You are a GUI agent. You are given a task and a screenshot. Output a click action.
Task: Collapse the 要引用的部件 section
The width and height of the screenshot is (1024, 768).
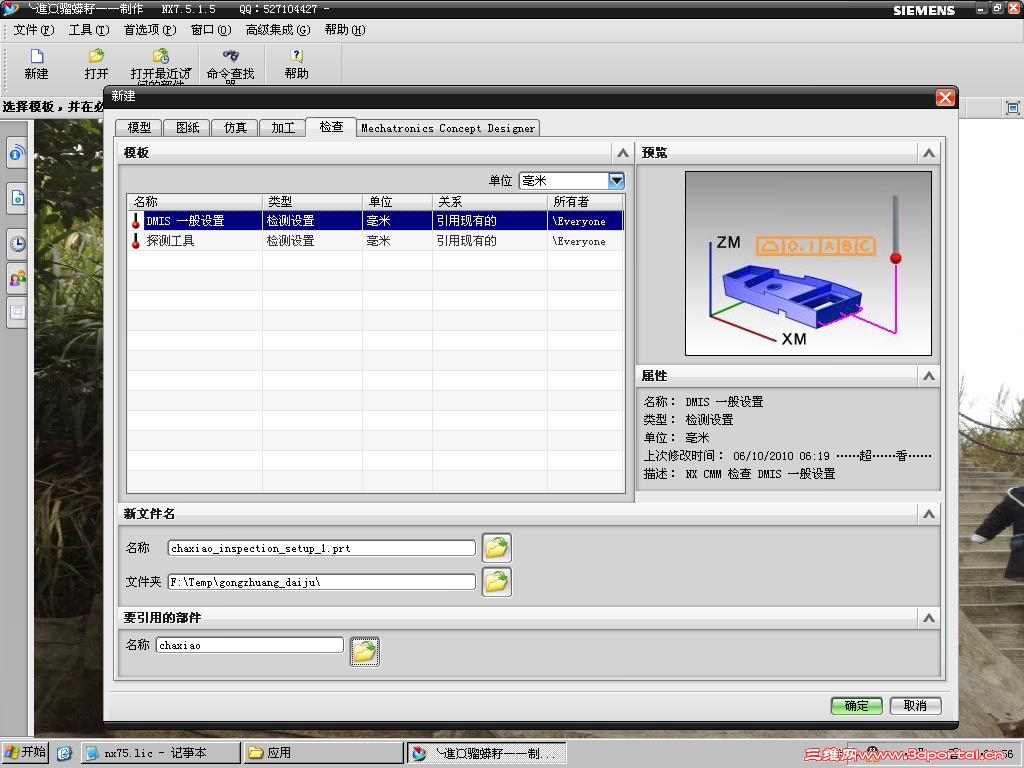929,618
